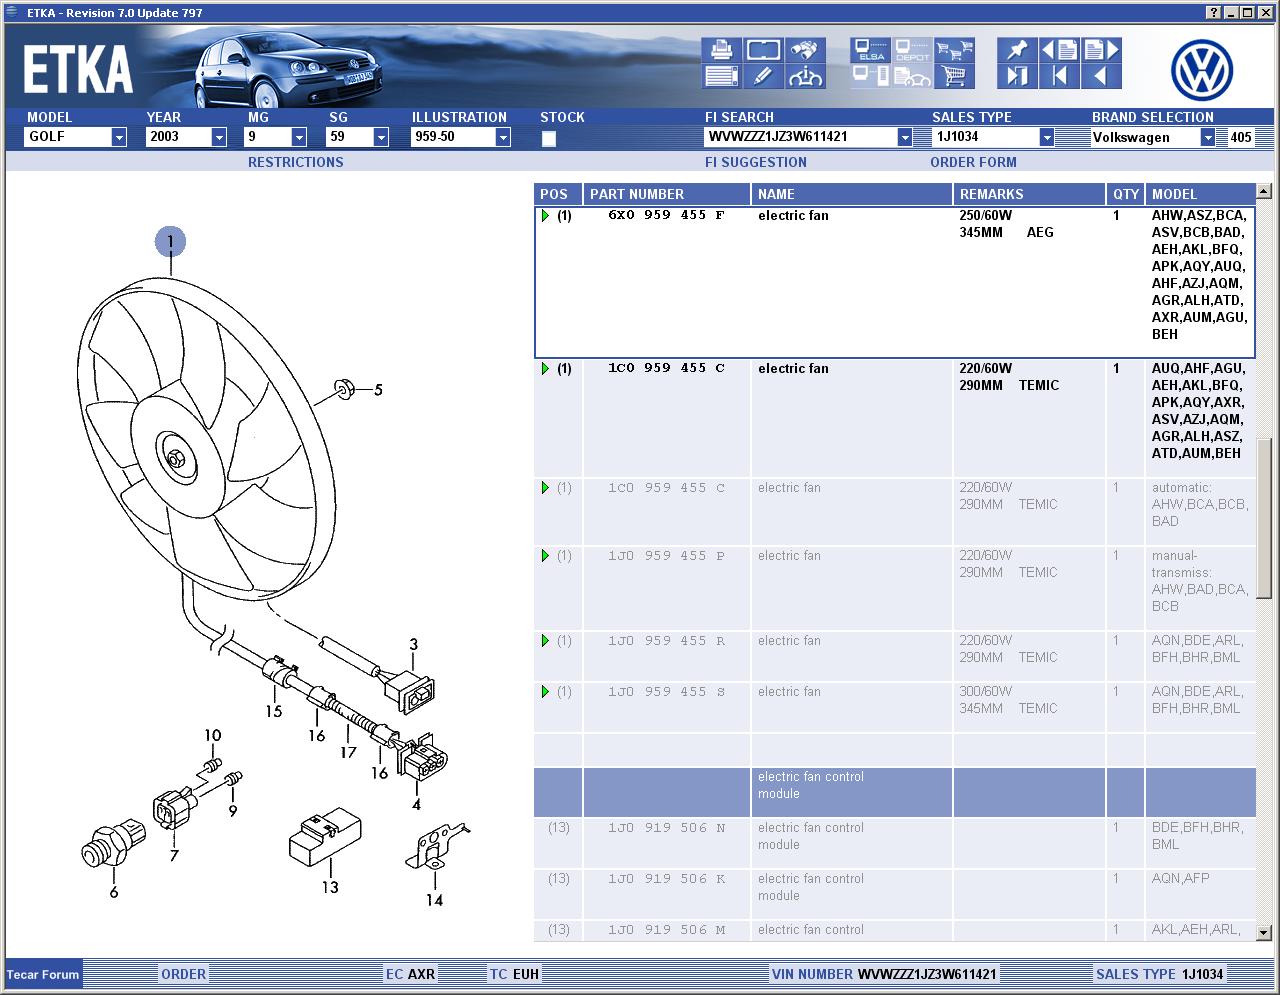The image size is (1280, 995).
Task: Expand the 1J0 959 455 R row arrow
Action: [x=545, y=641]
